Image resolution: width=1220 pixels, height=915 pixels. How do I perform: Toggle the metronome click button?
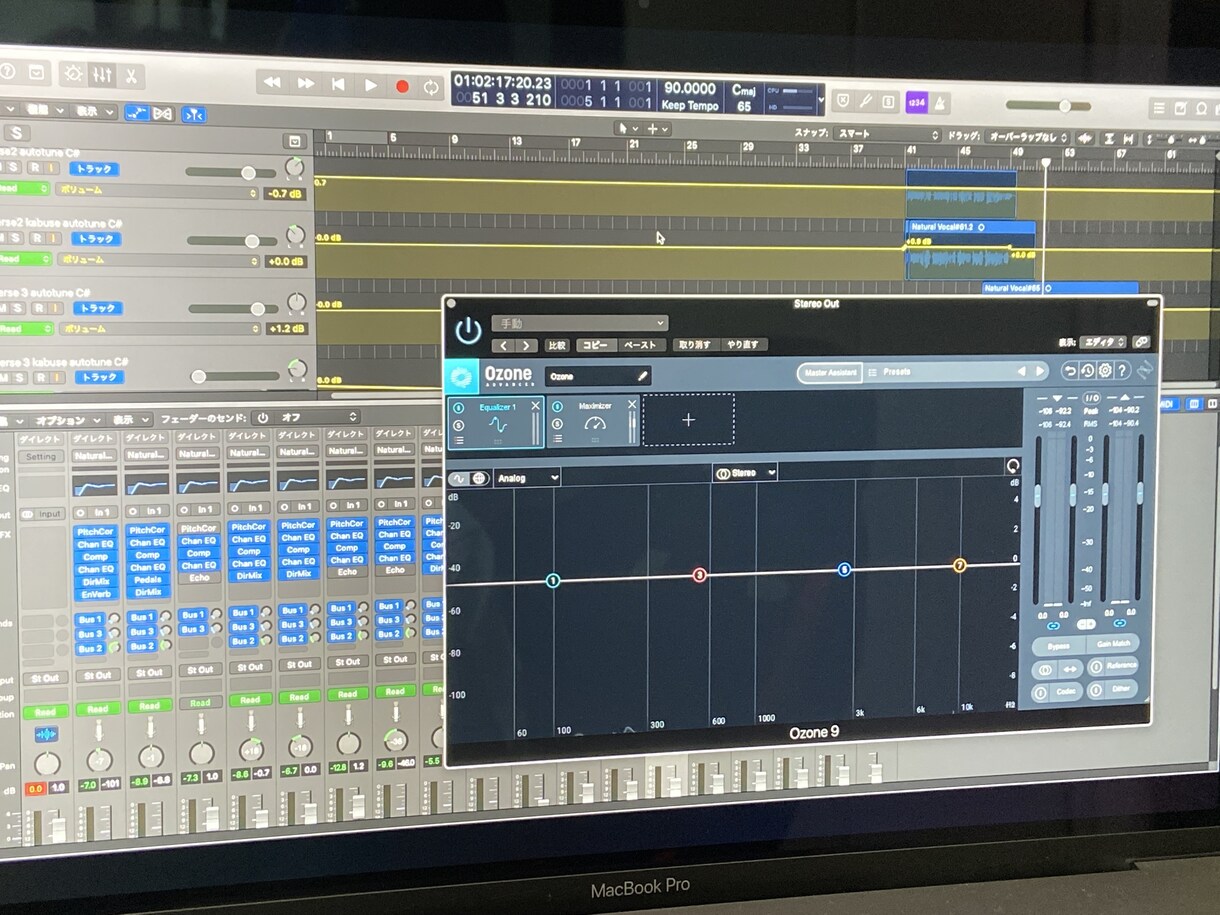(939, 103)
